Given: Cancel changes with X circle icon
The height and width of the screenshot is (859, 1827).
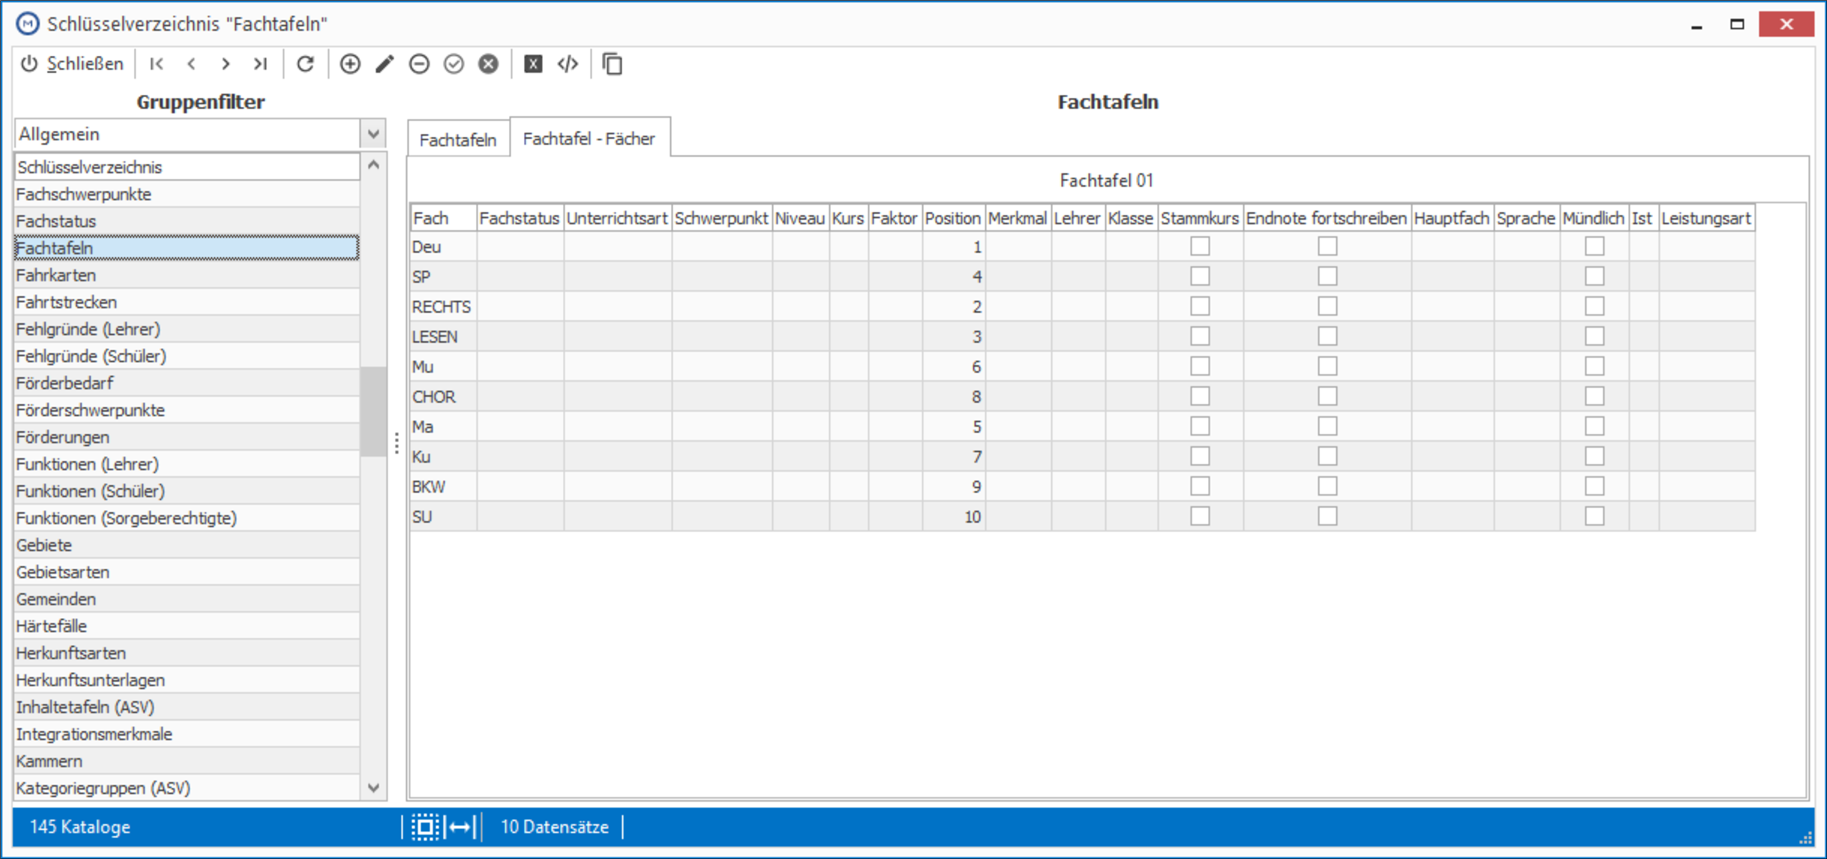Looking at the screenshot, I should click(488, 64).
